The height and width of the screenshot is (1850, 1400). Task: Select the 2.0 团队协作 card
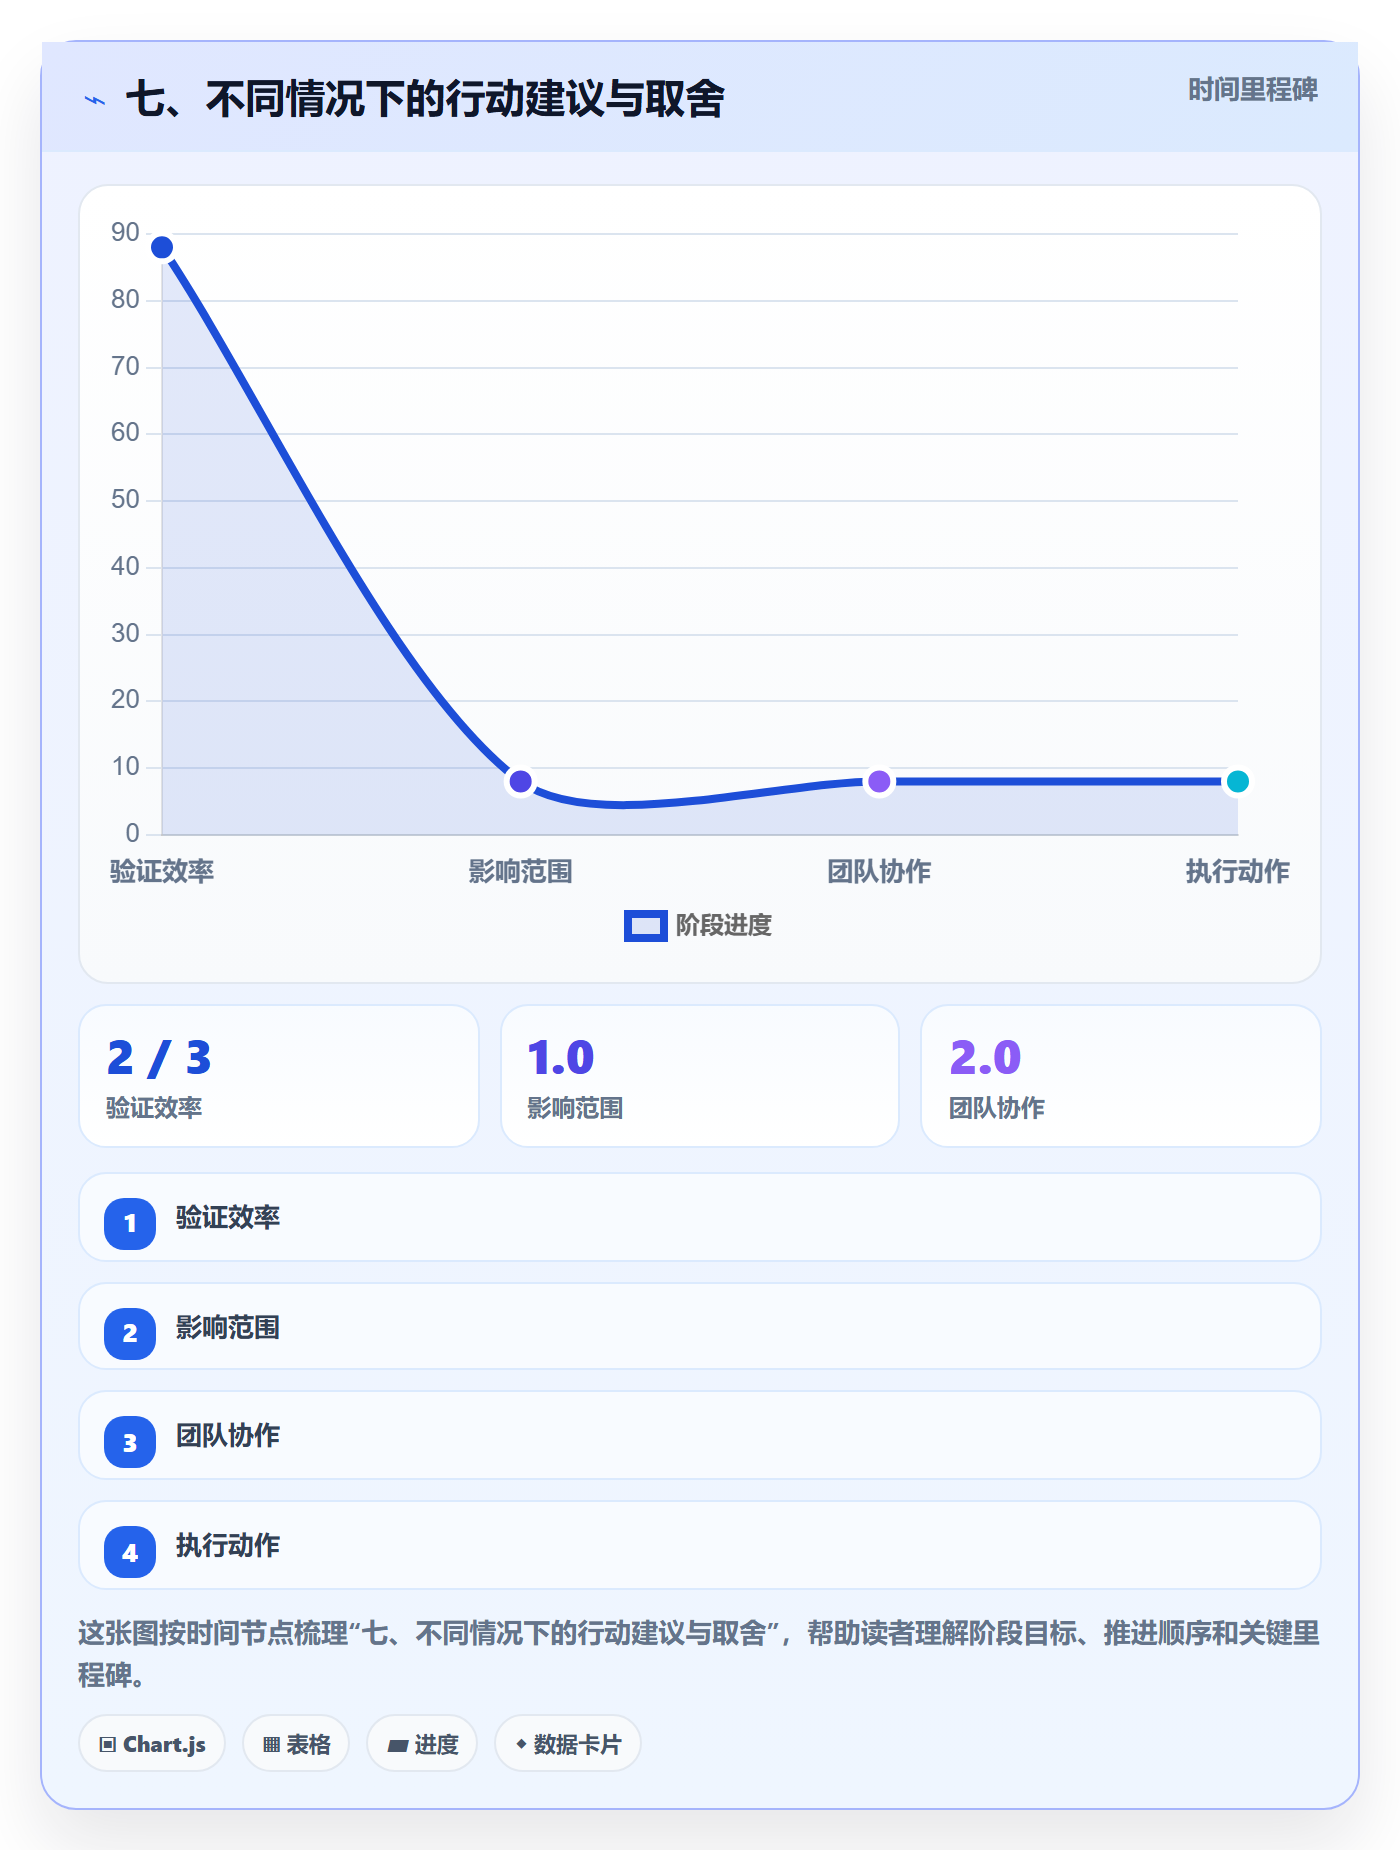[x=1121, y=1076]
